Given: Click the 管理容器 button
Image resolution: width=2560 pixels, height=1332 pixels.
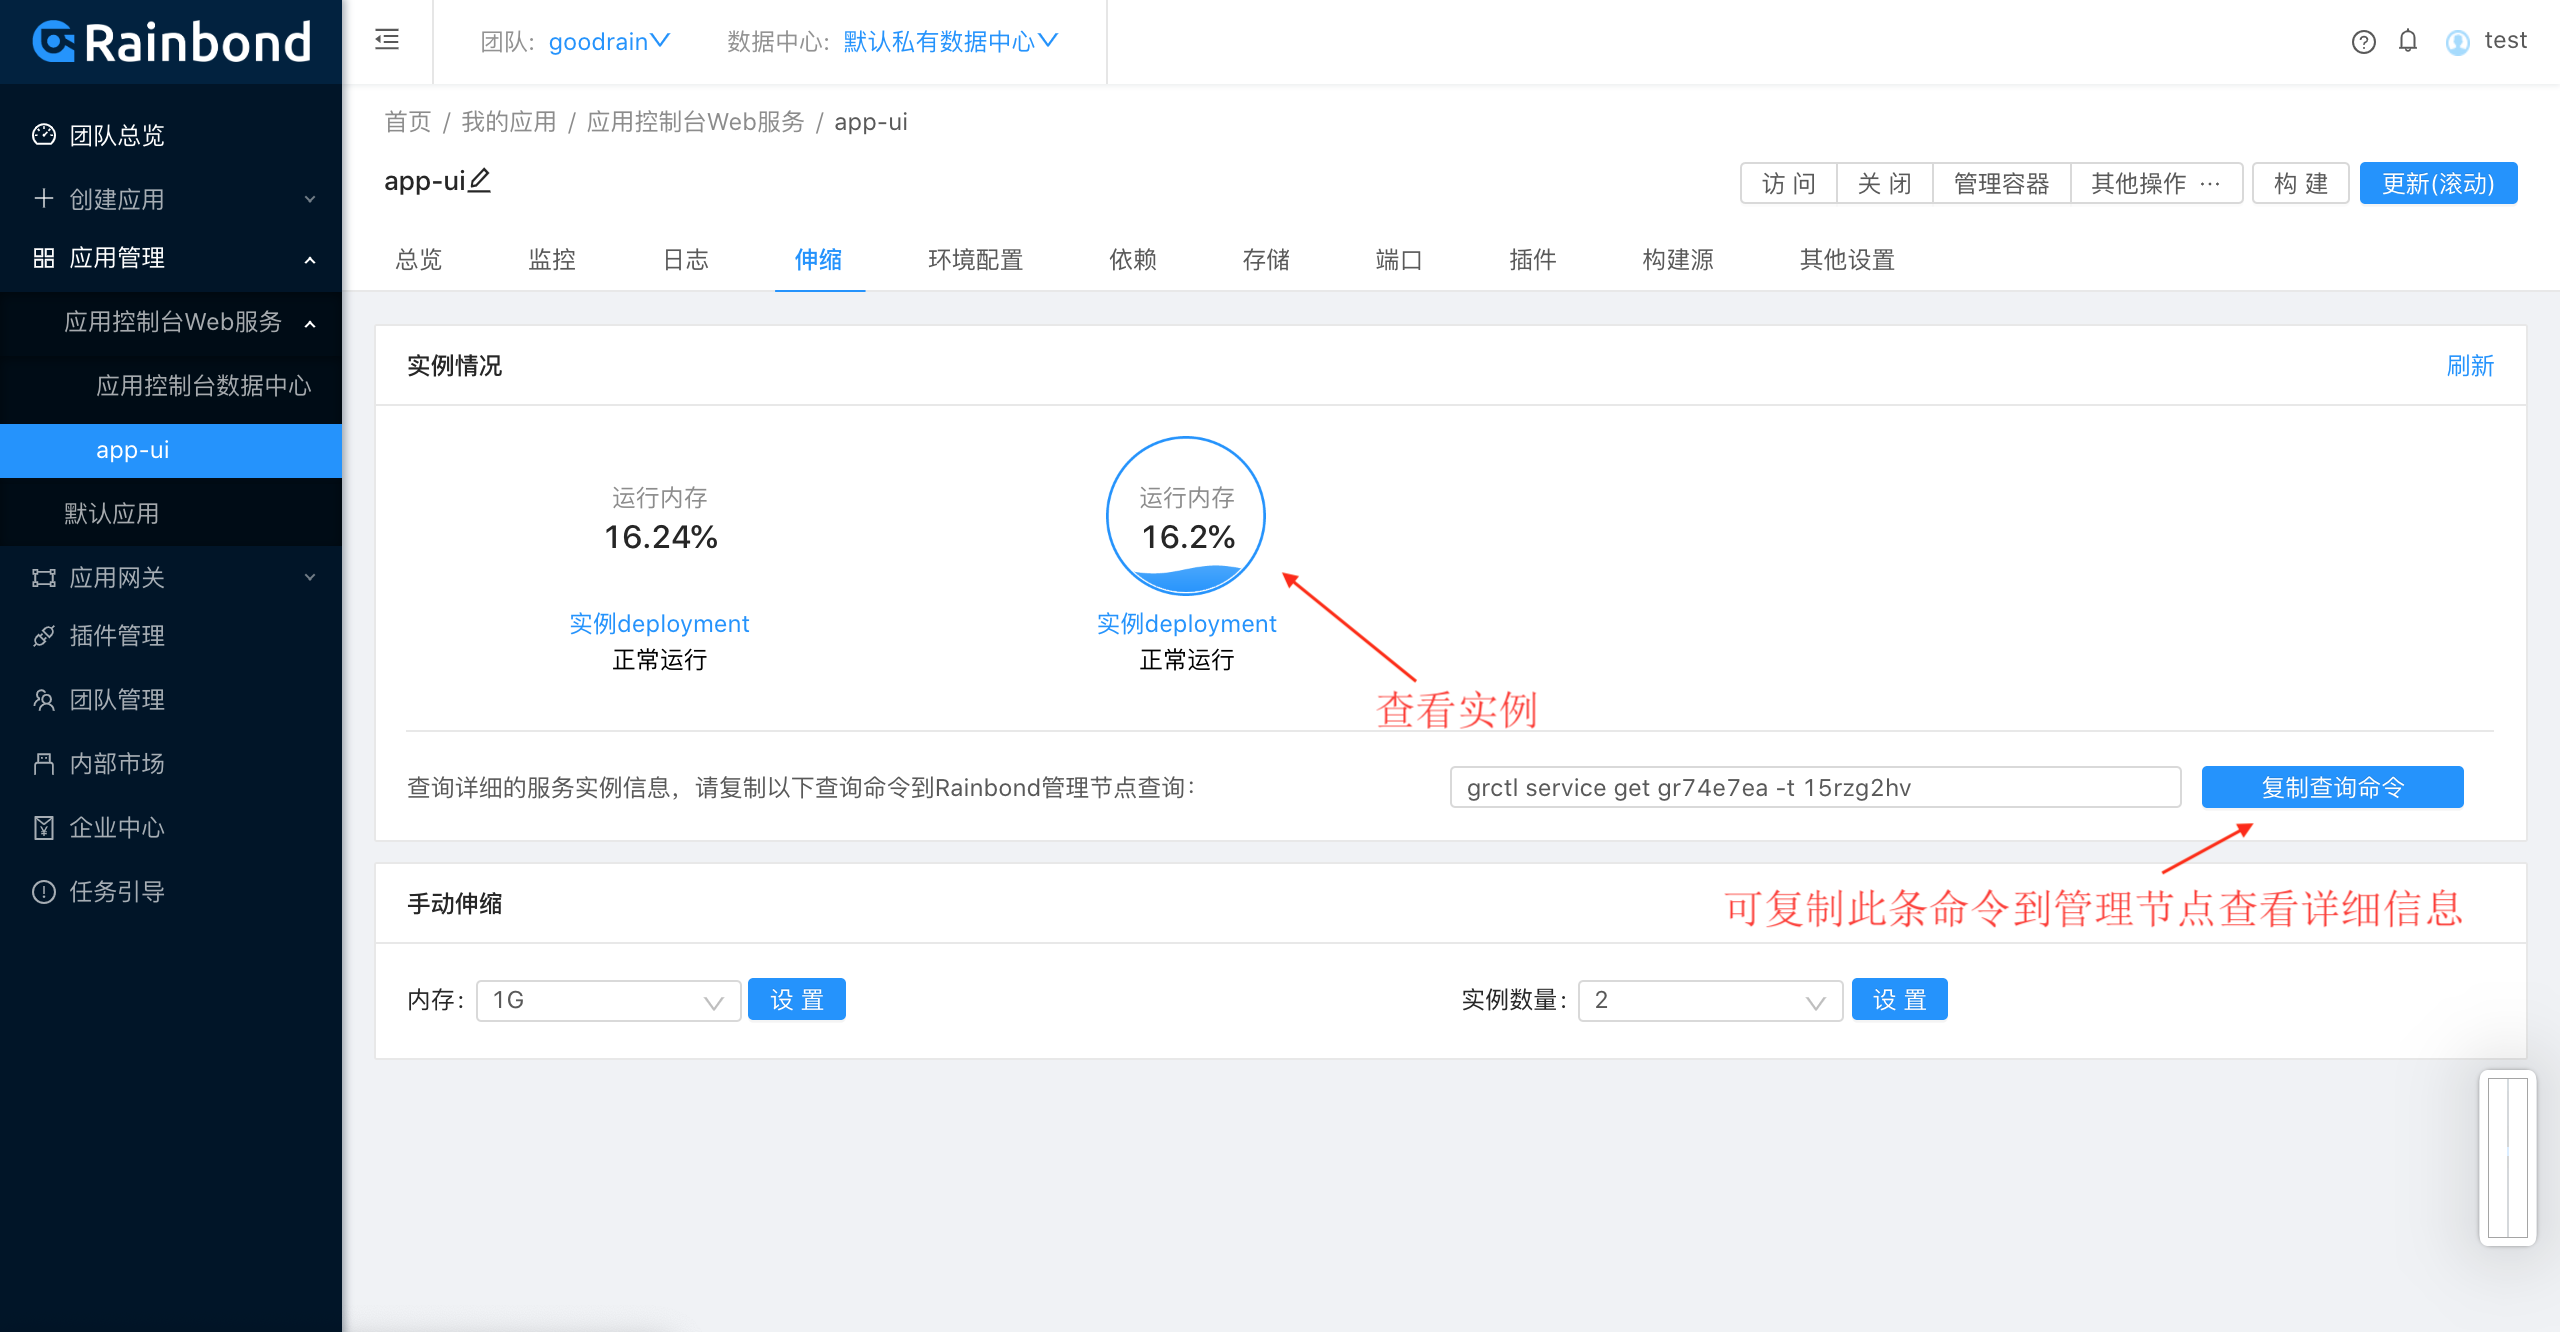Looking at the screenshot, I should pos(2002,183).
